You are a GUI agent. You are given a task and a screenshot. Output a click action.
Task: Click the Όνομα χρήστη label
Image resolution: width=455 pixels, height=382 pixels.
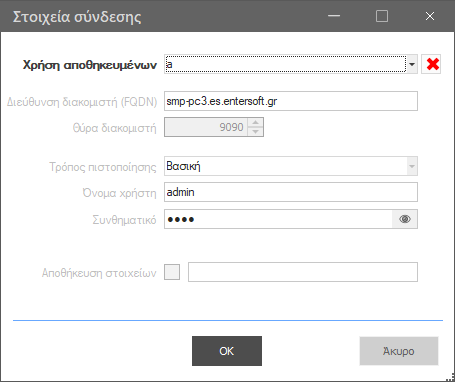click(119, 193)
